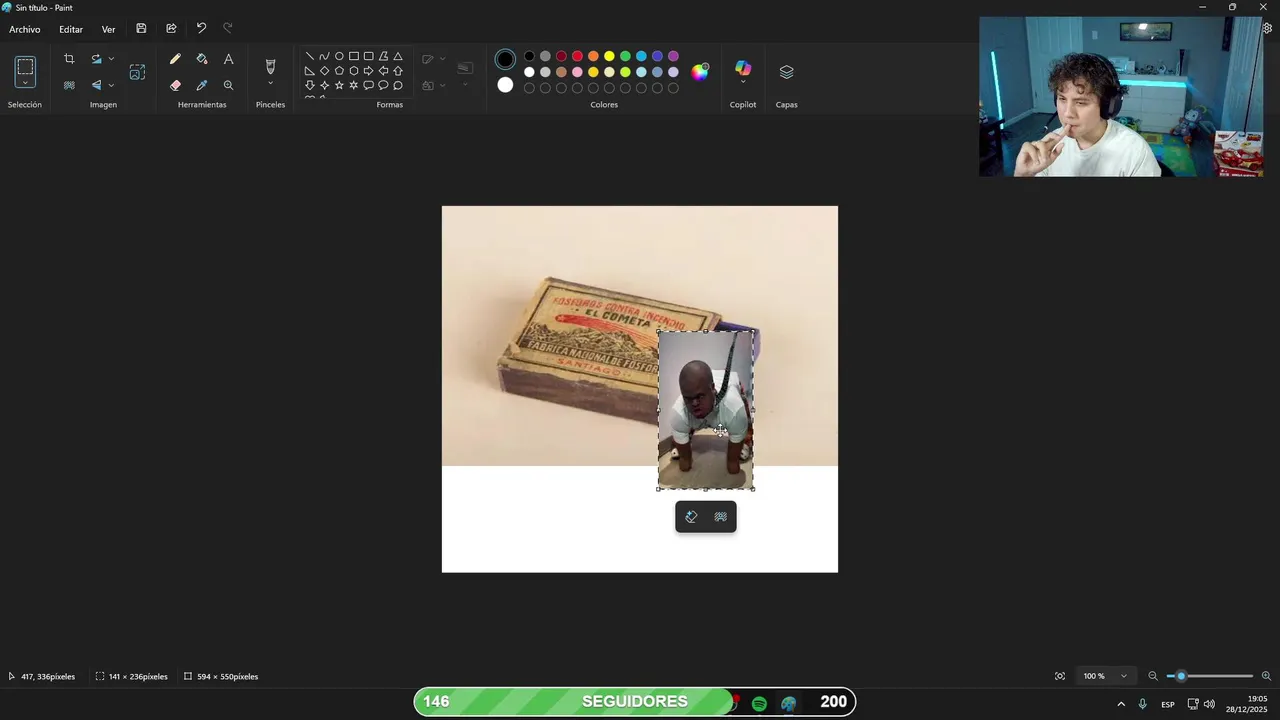Open the Archivo menu
Image resolution: width=1280 pixels, height=720 pixels.
tap(25, 29)
